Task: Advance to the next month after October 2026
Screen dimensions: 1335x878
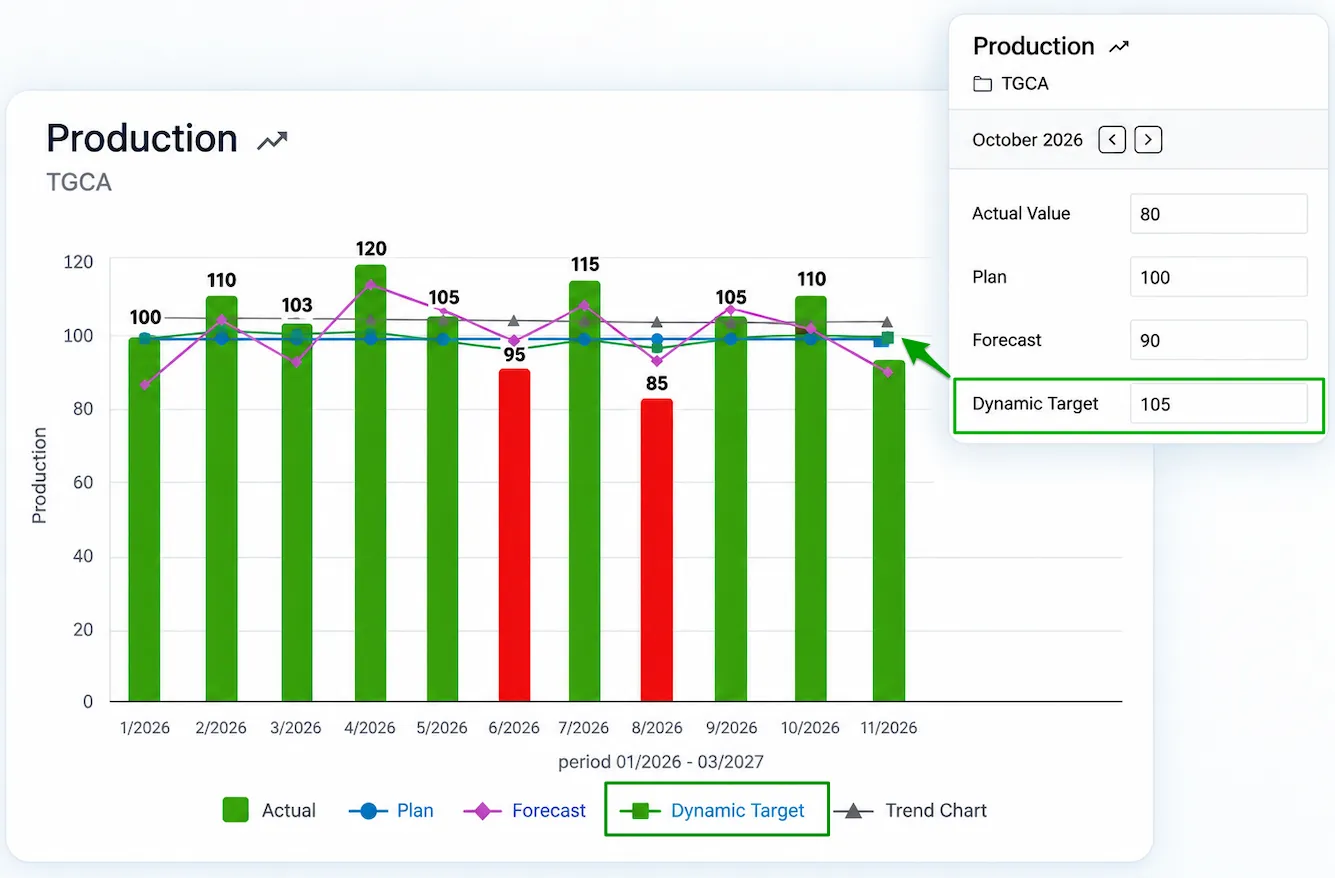Action: coord(1148,140)
